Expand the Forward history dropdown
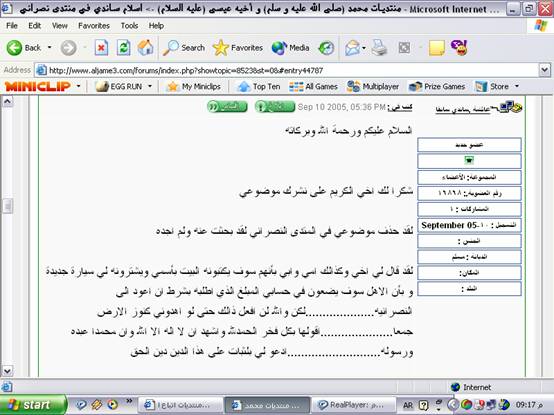The image size is (554, 415). point(85,47)
